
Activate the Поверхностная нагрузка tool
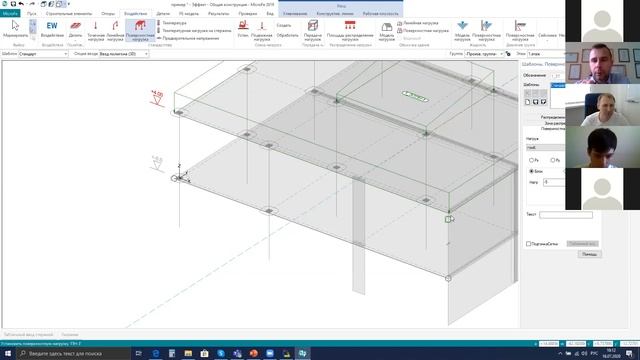140,31
